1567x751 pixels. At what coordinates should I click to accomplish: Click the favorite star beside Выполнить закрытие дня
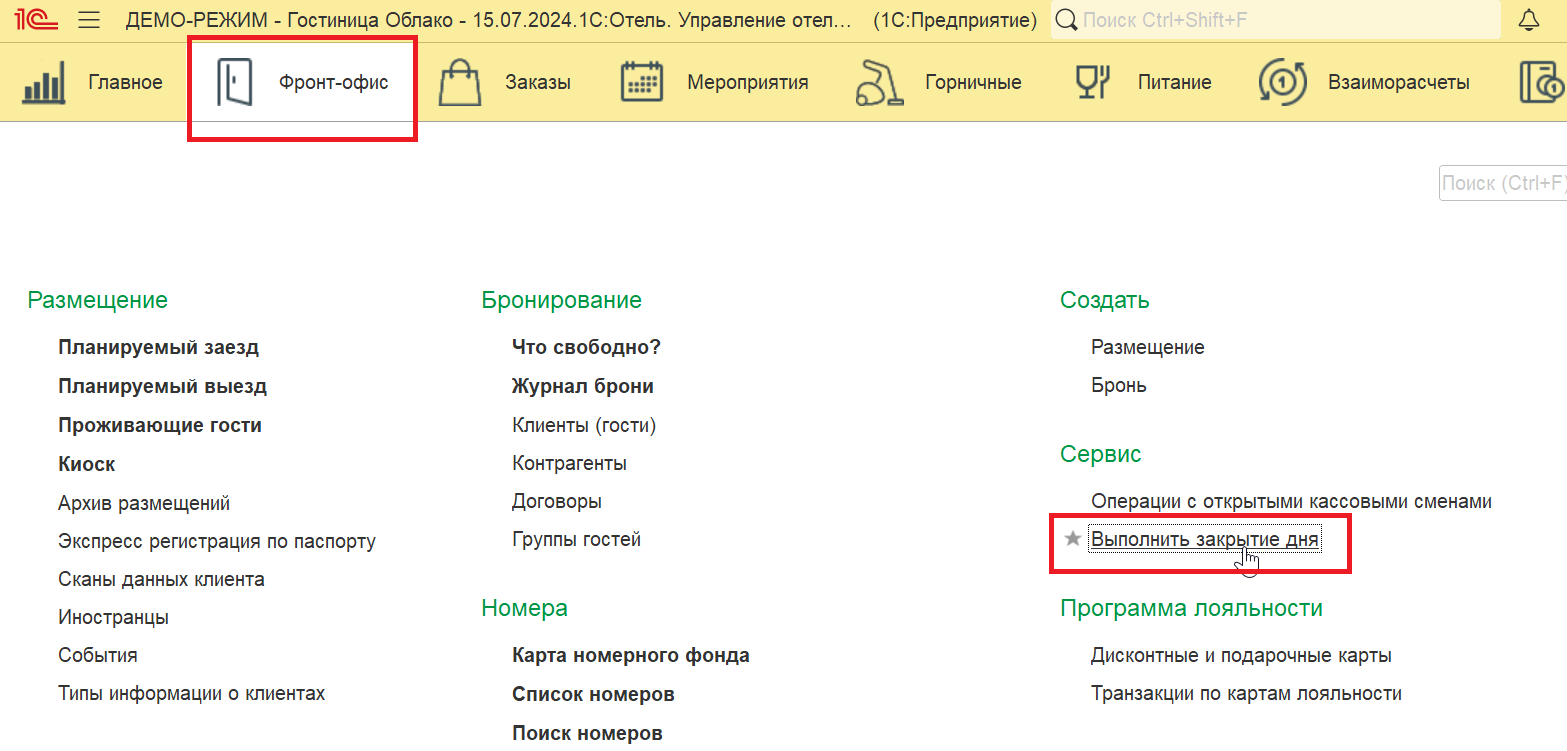[1073, 540]
